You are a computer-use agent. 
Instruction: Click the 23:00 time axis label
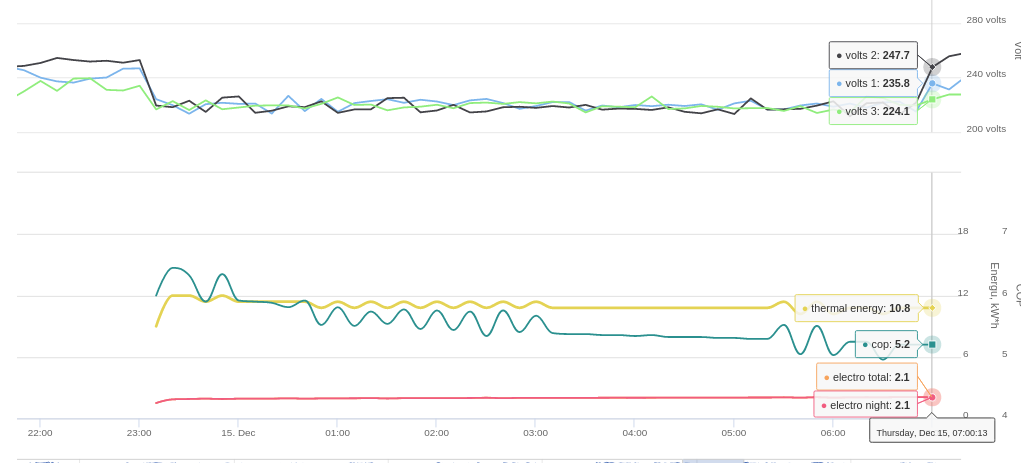pyautogui.click(x=139, y=433)
